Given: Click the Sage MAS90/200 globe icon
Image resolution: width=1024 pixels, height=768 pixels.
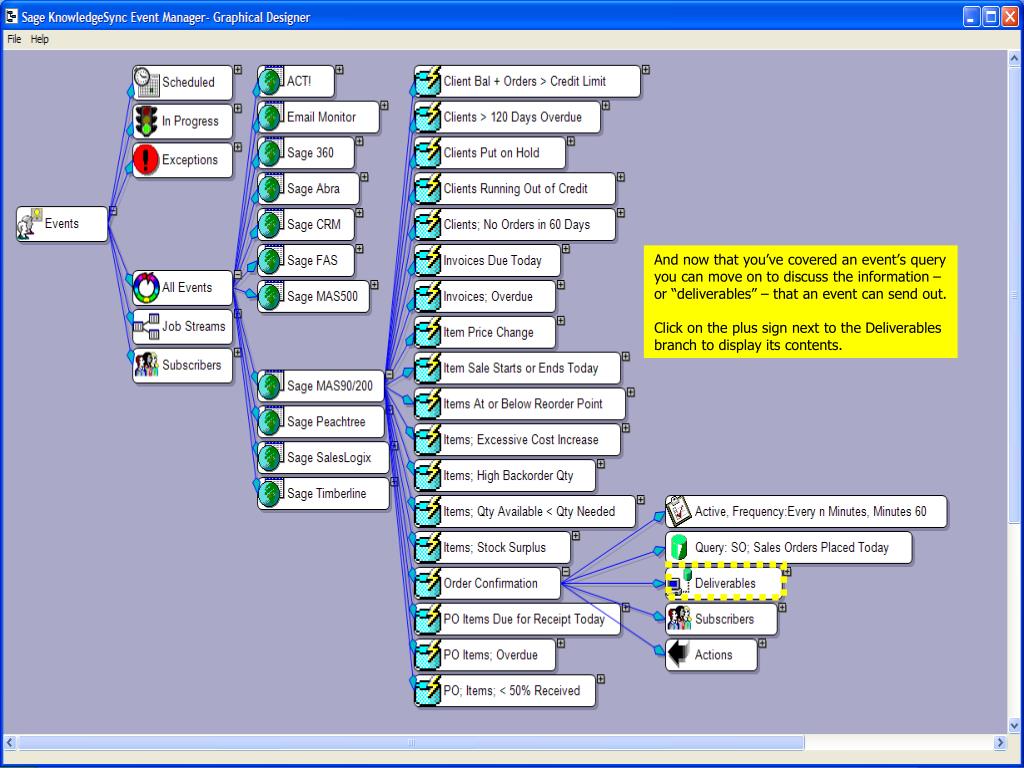Looking at the screenshot, I should tap(270, 386).
